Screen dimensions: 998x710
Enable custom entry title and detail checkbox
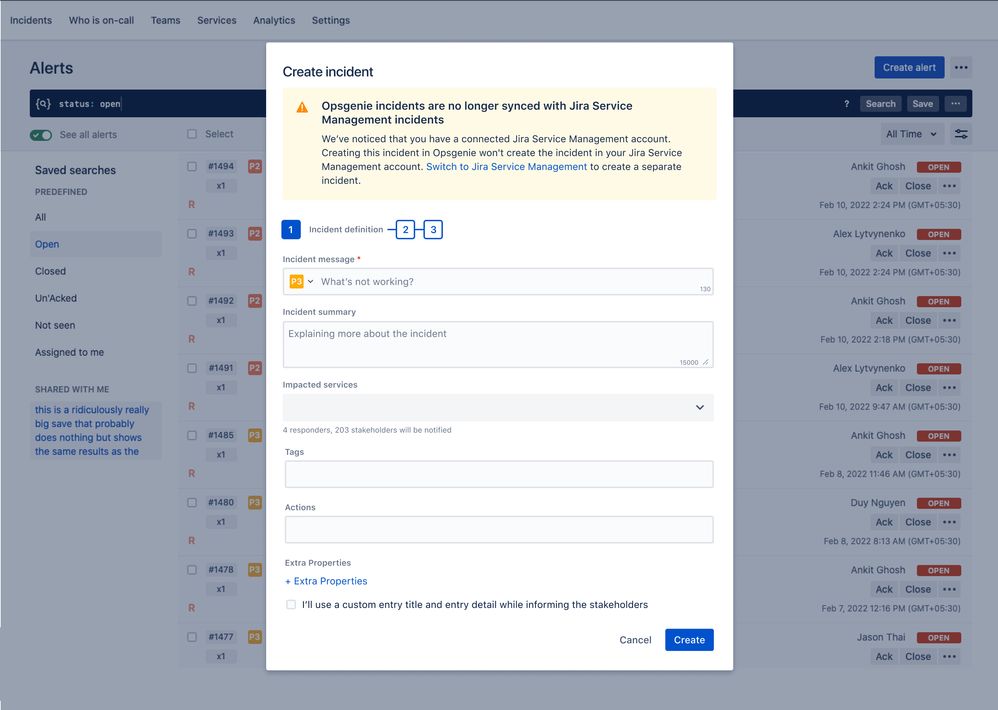pyautogui.click(x=291, y=604)
